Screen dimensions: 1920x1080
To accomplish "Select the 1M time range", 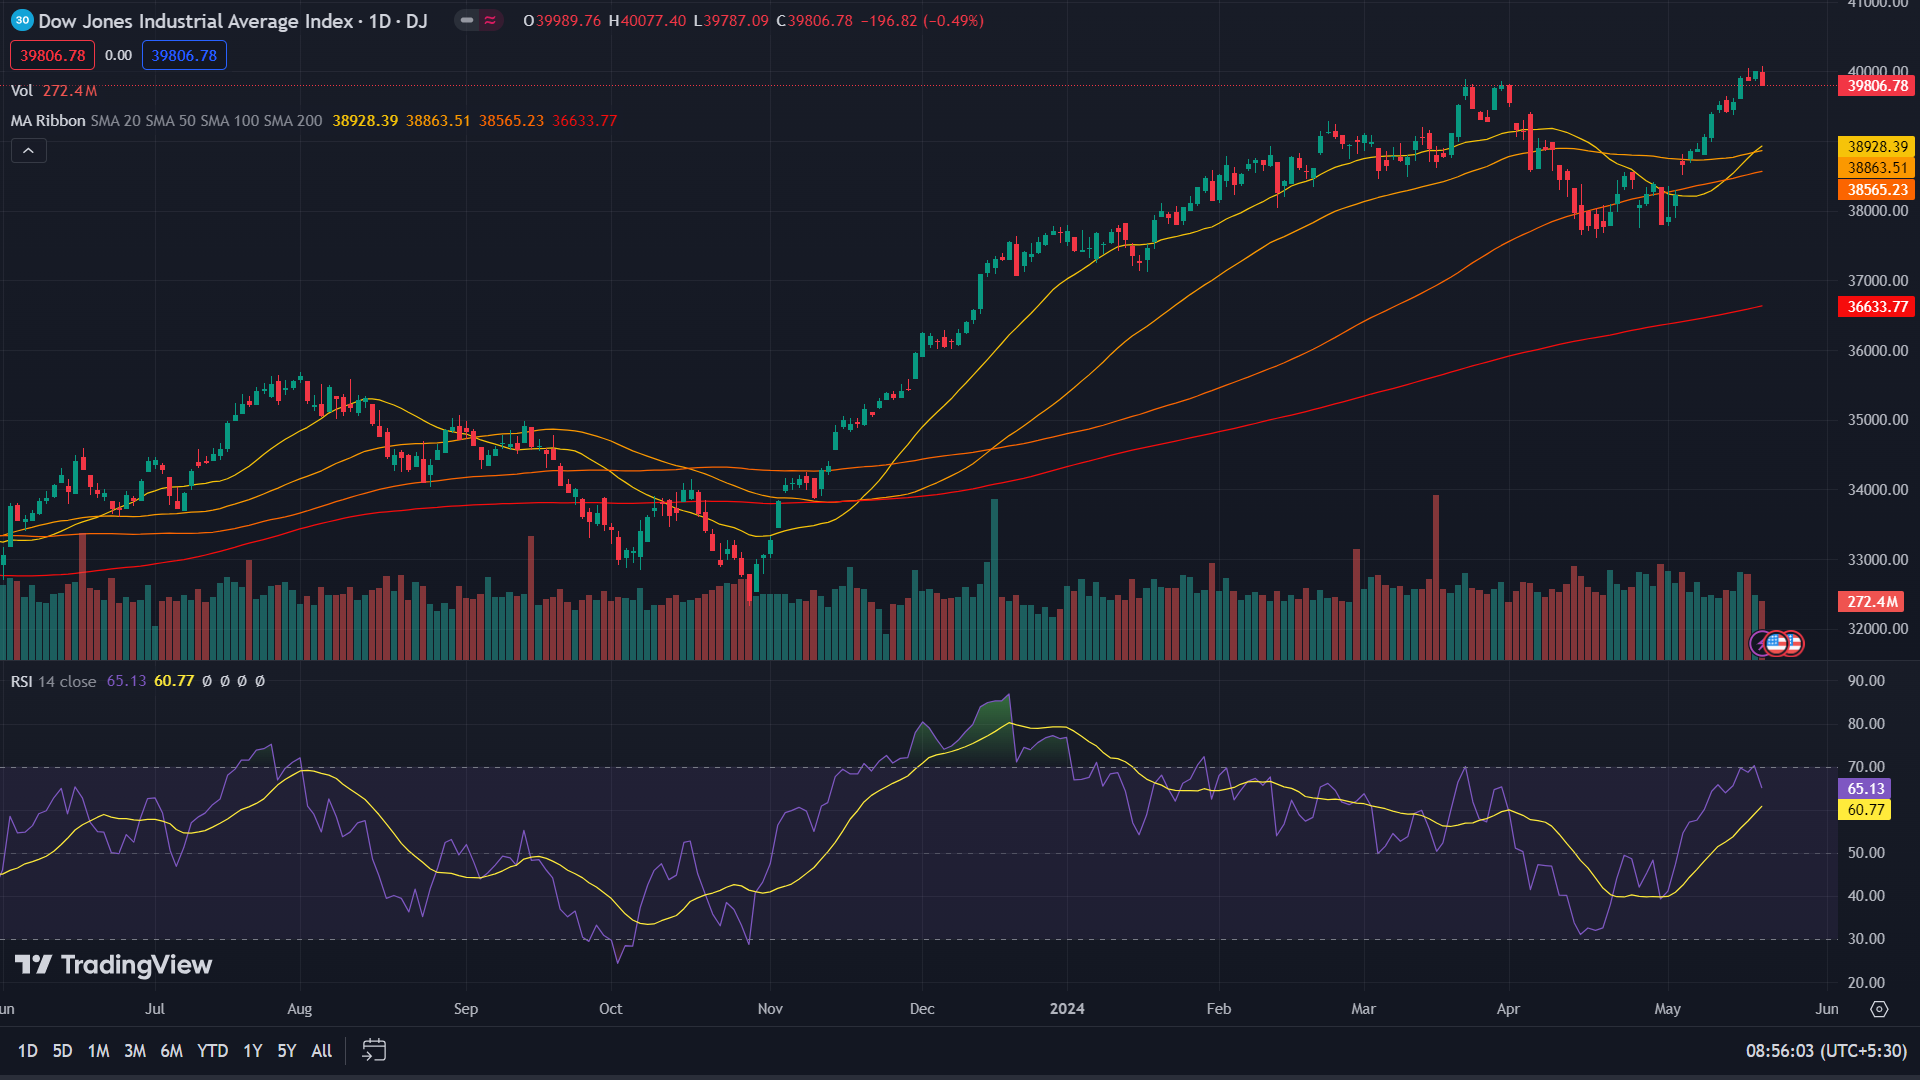I will (98, 1051).
